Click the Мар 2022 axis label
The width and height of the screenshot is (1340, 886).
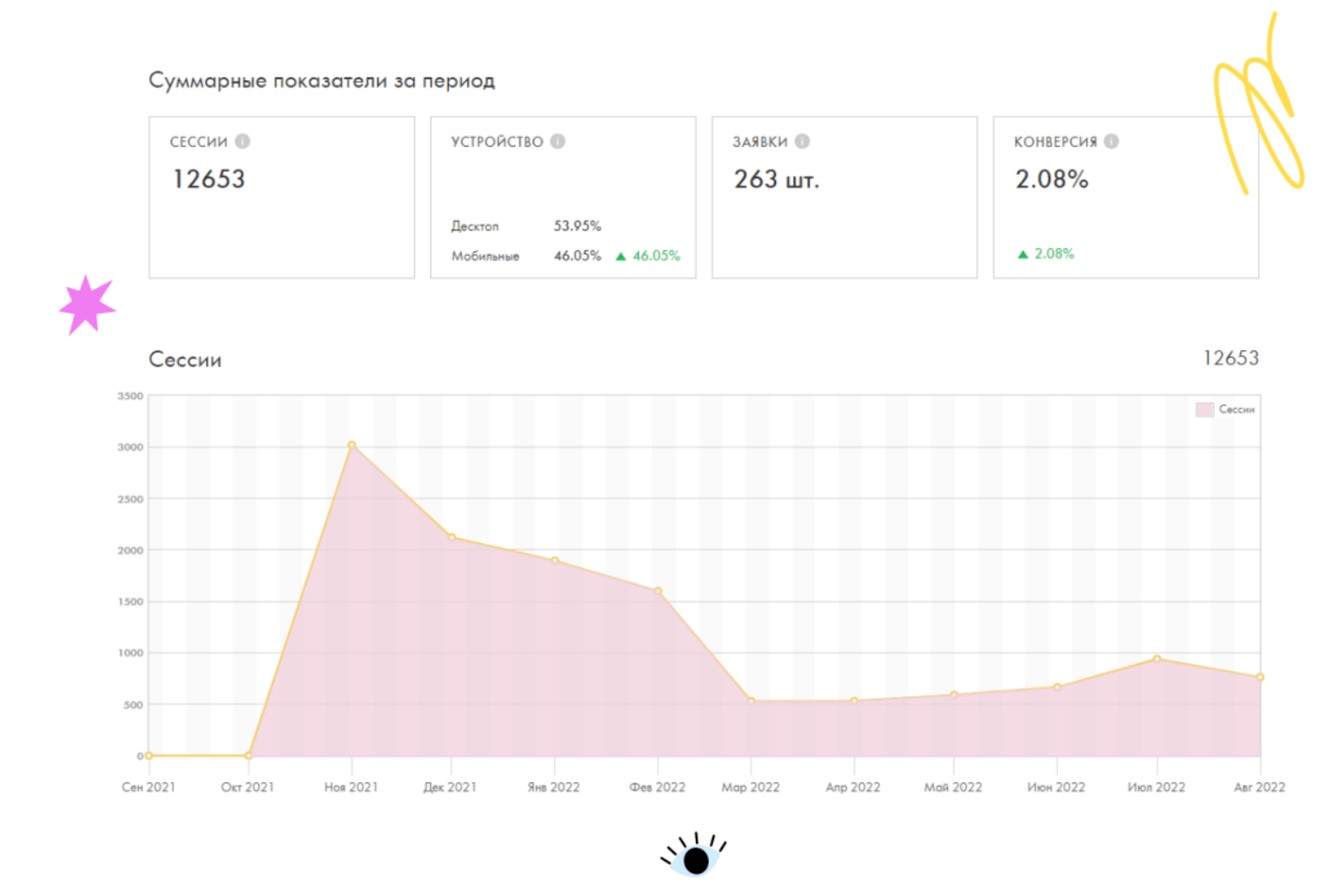[751, 788]
